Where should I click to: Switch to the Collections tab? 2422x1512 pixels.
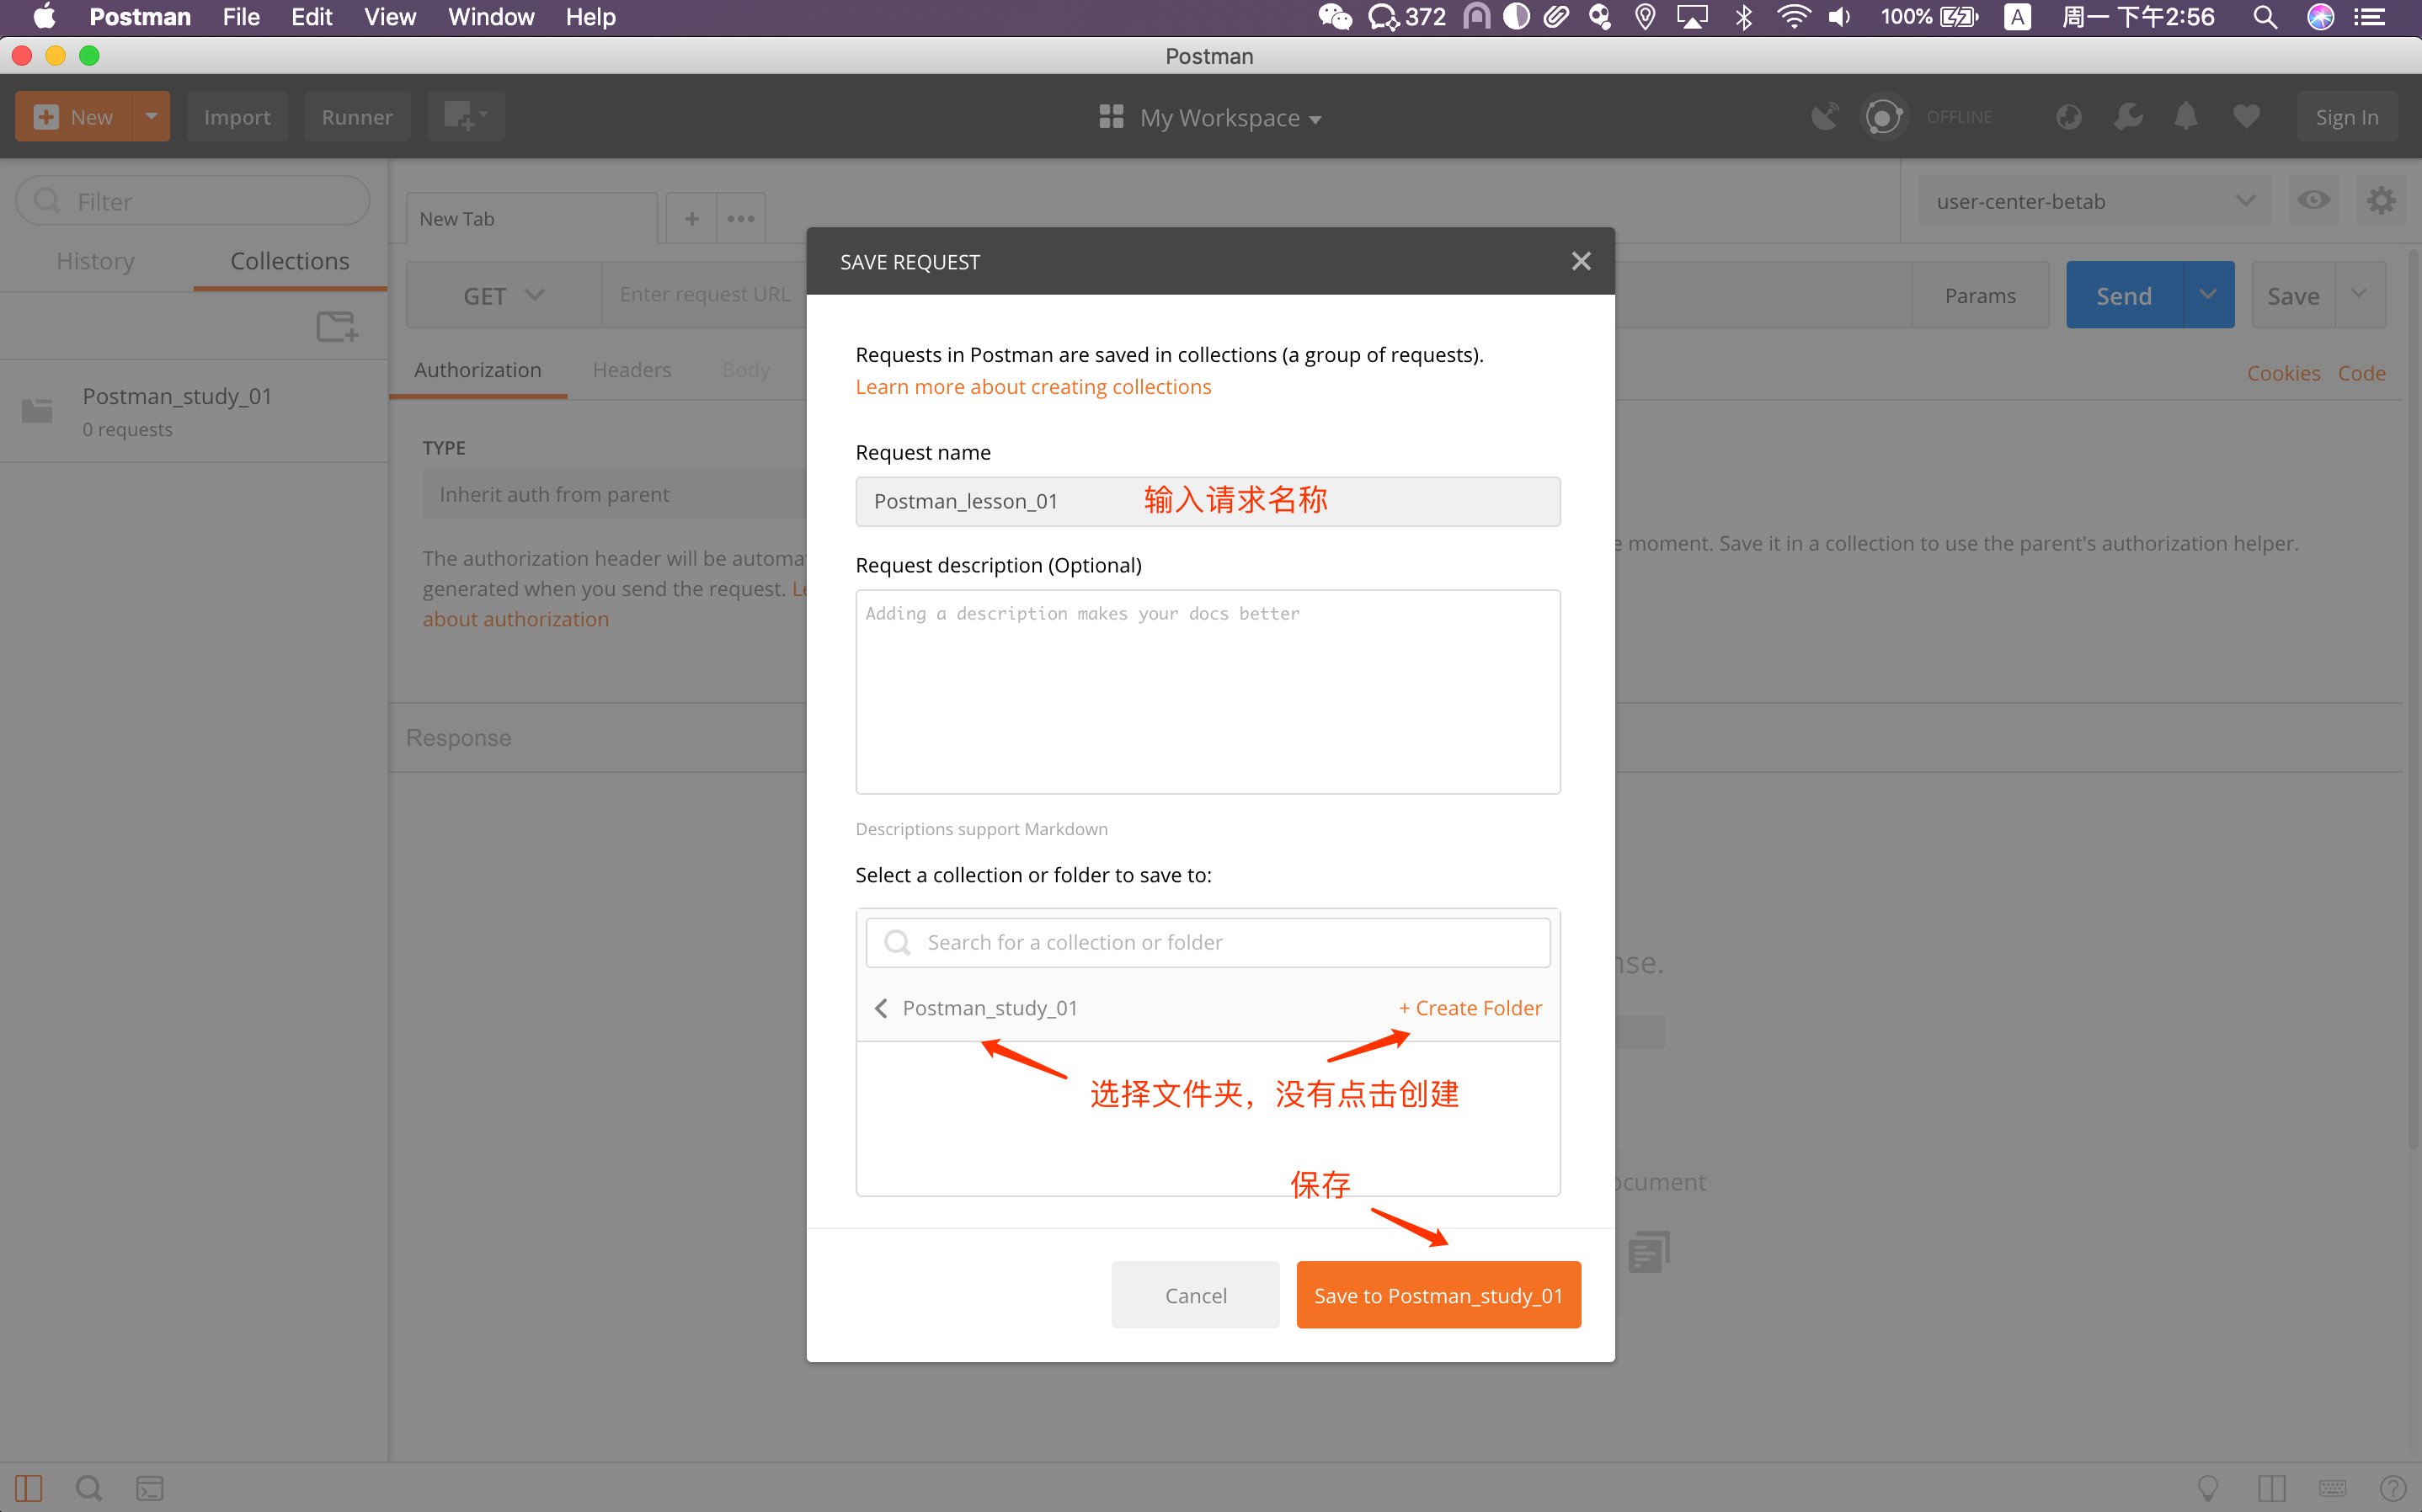pyautogui.click(x=290, y=261)
